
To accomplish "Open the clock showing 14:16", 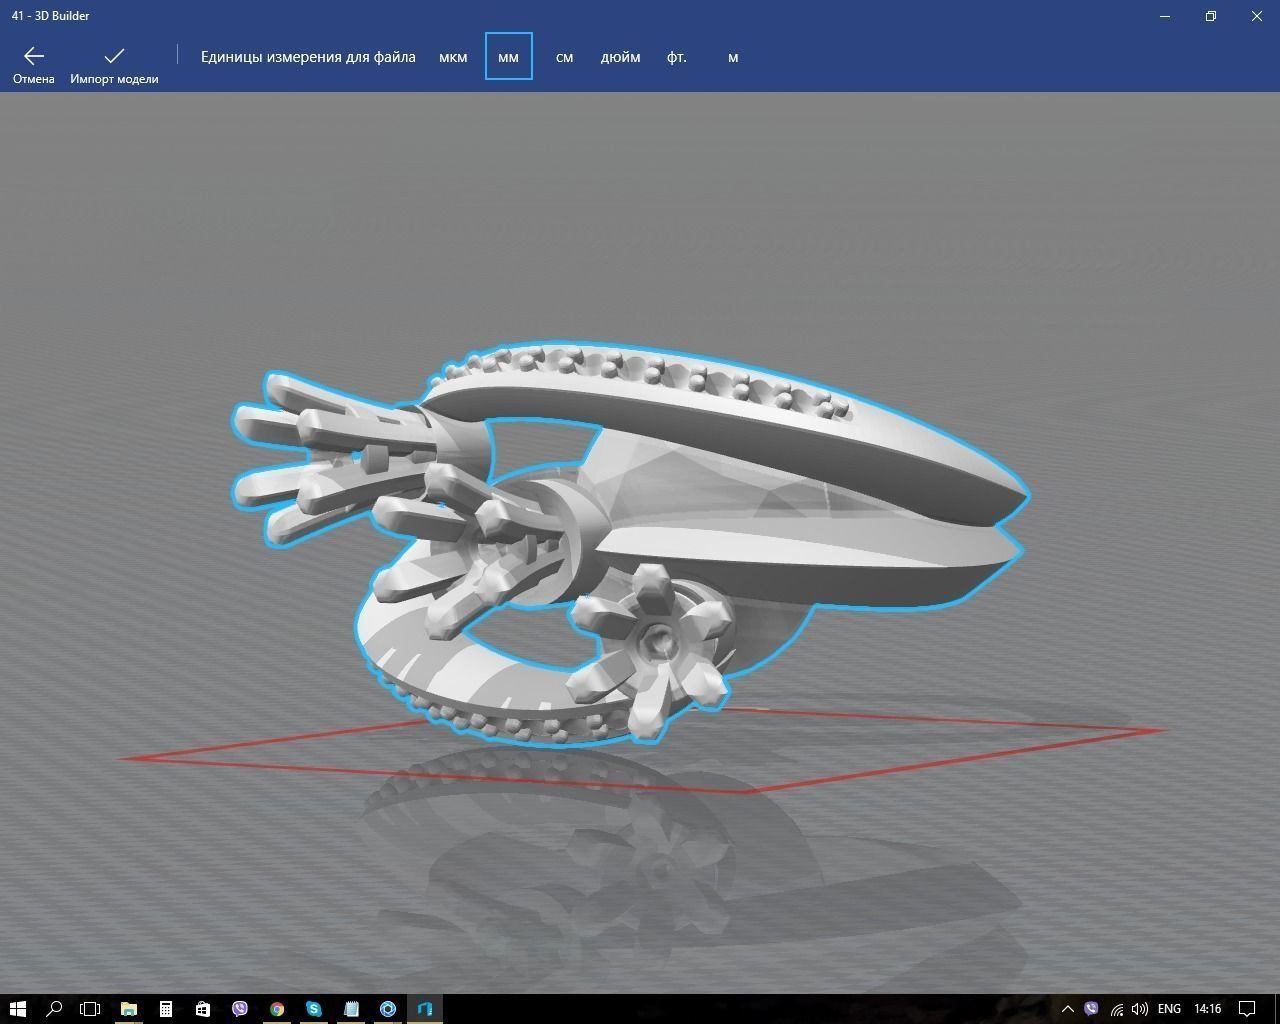I will tap(1208, 1009).
